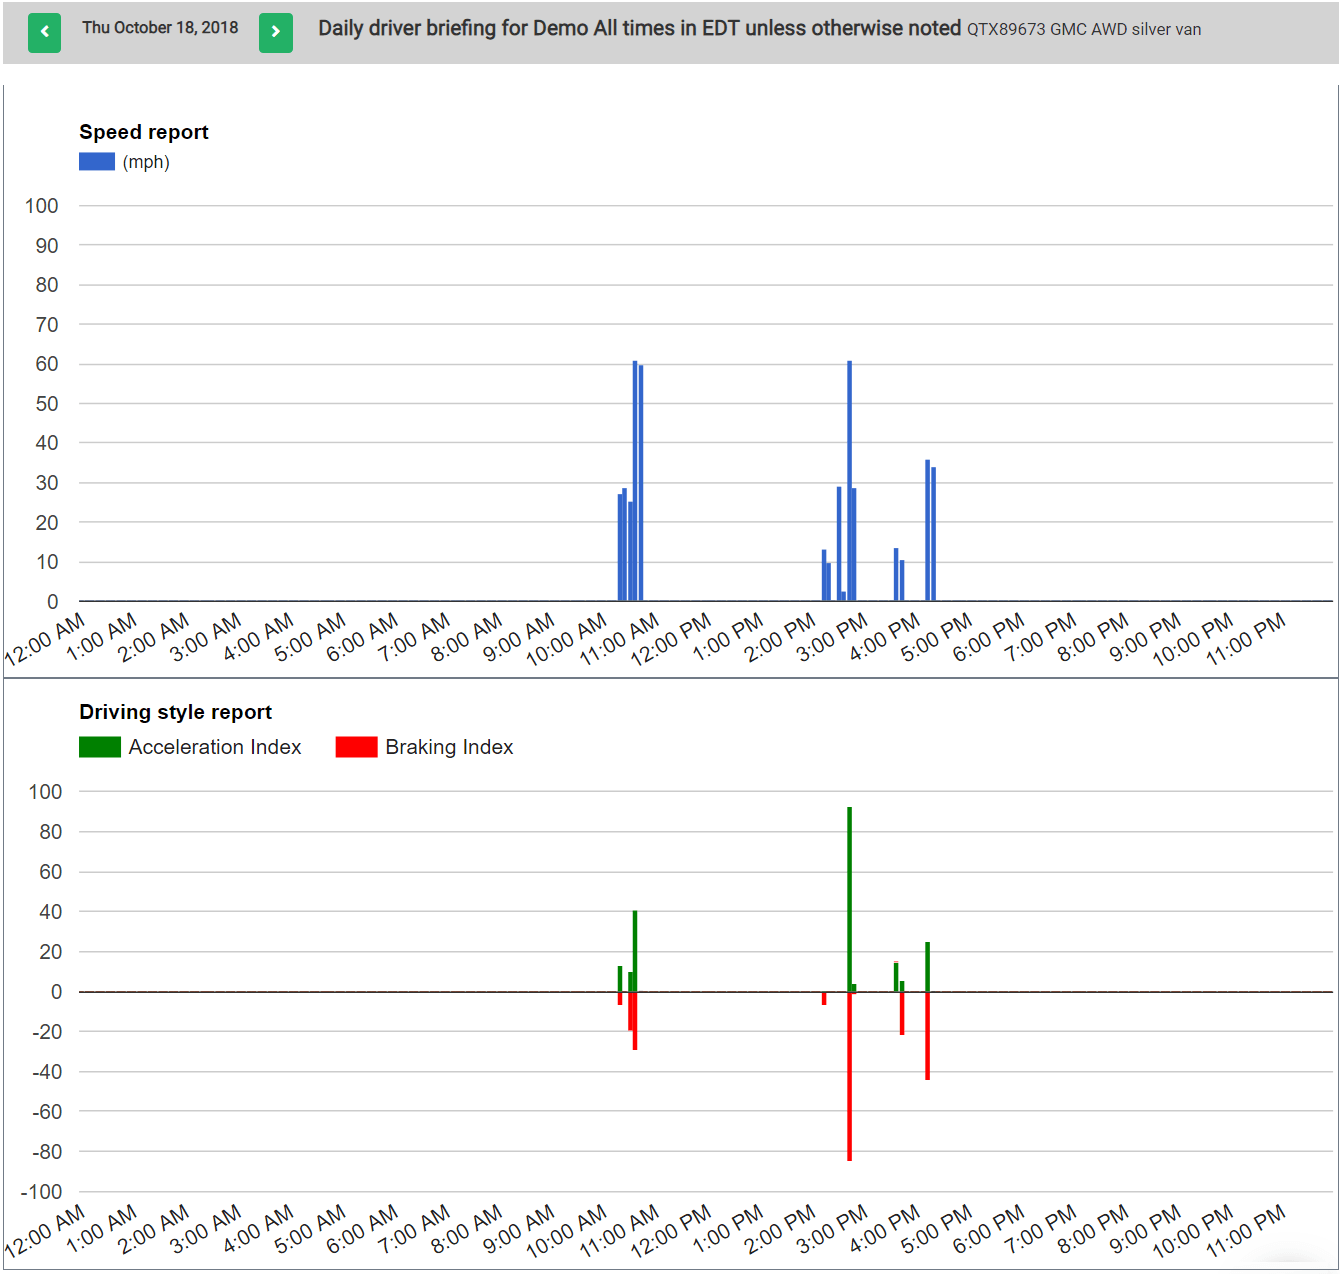Toggle the Acceleration Index legend label
The height and width of the screenshot is (1274, 1340).
(x=215, y=747)
